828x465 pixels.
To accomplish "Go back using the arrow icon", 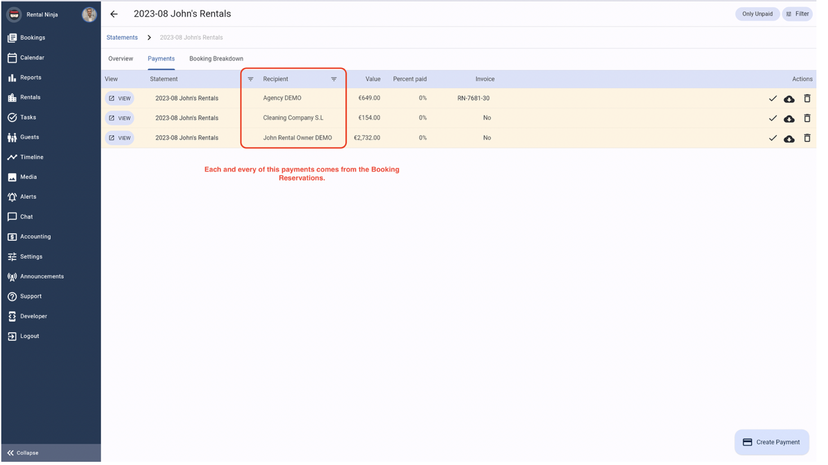I will pos(115,14).
